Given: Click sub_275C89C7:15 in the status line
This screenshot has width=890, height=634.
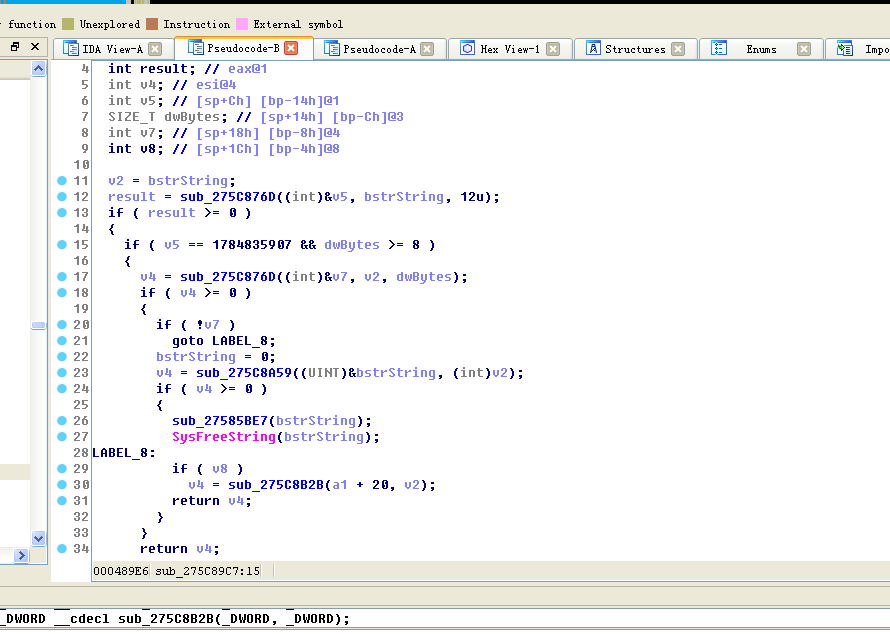Looking at the screenshot, I should (x=208, y=571).
